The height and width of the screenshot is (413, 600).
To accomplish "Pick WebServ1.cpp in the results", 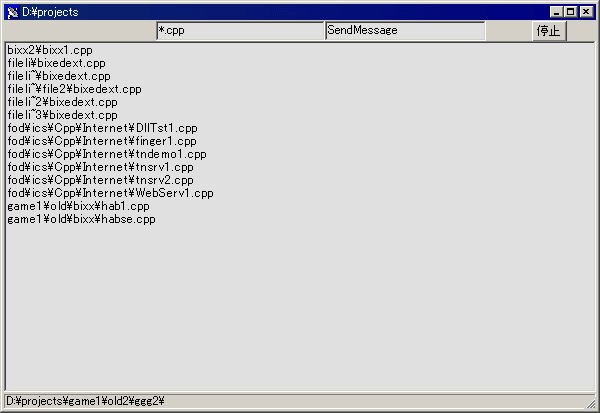I will pos(110,193).
